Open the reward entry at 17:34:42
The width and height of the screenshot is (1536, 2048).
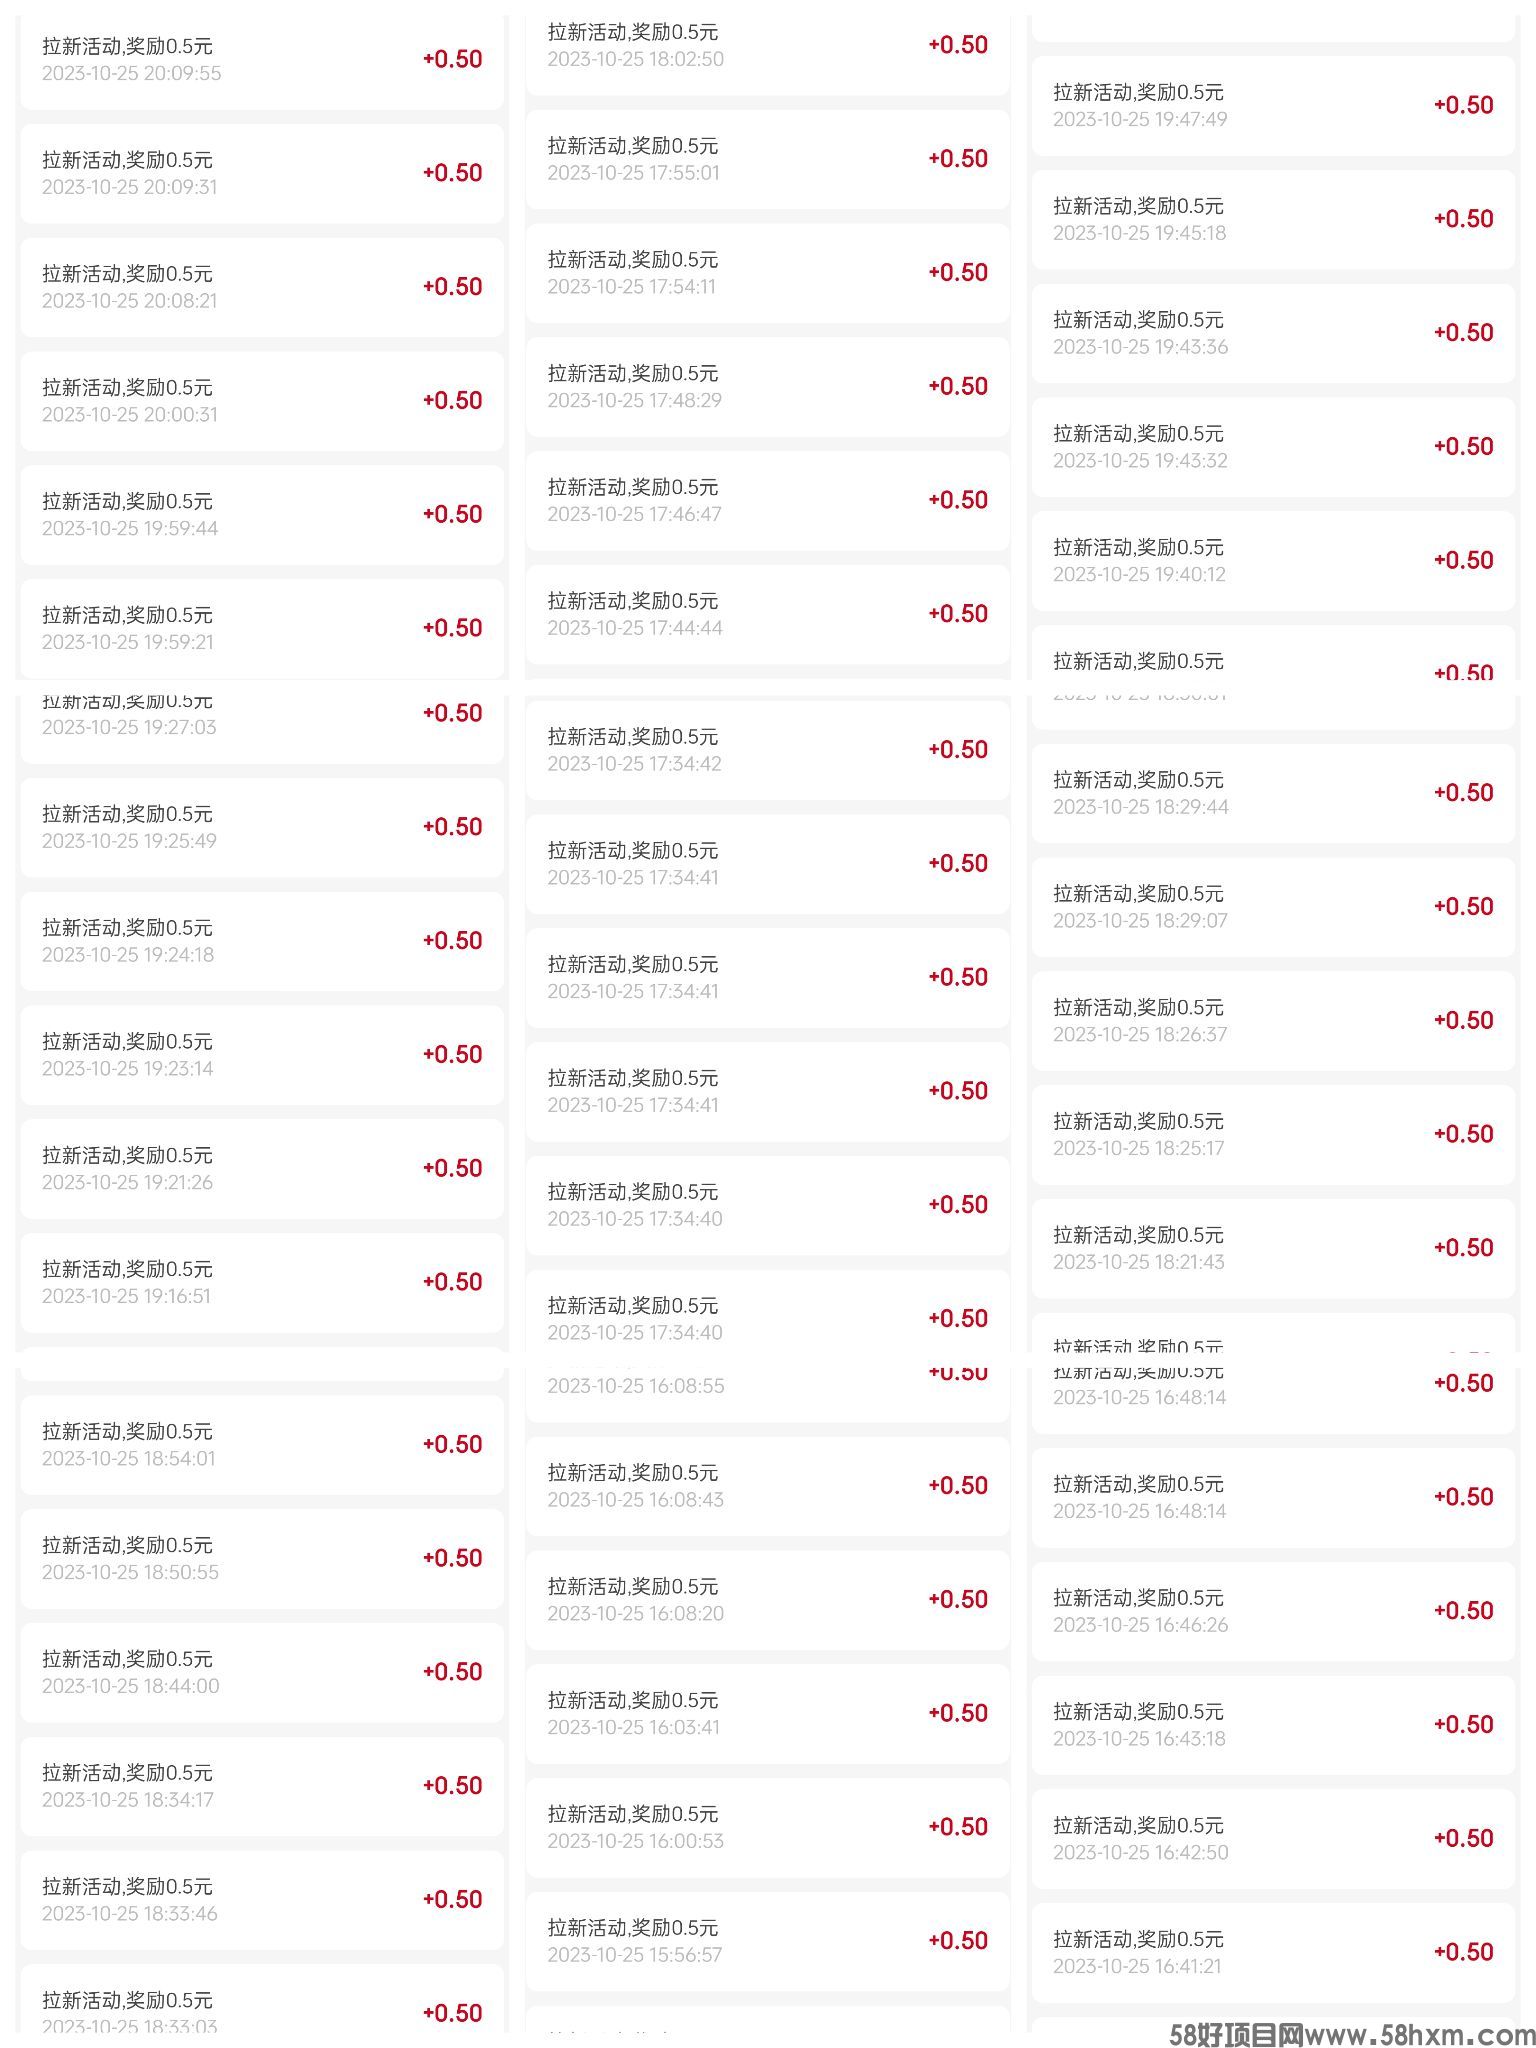click(768, 750)
